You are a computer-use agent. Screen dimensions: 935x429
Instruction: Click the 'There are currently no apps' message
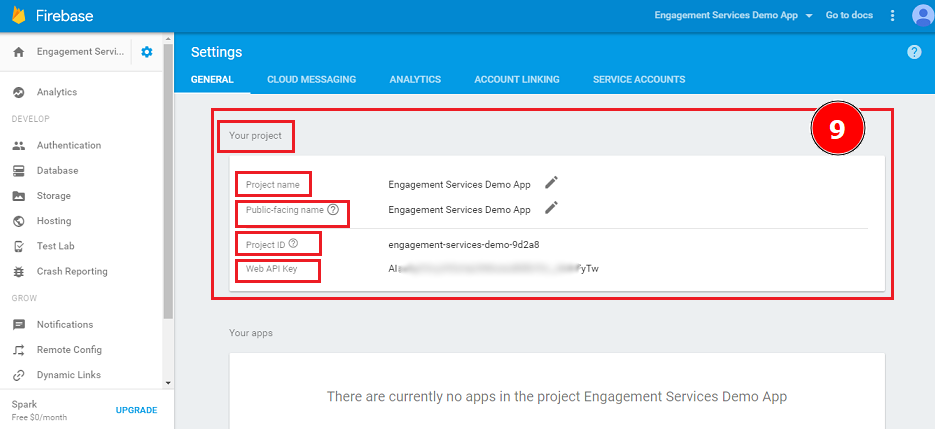click(557, 397)
